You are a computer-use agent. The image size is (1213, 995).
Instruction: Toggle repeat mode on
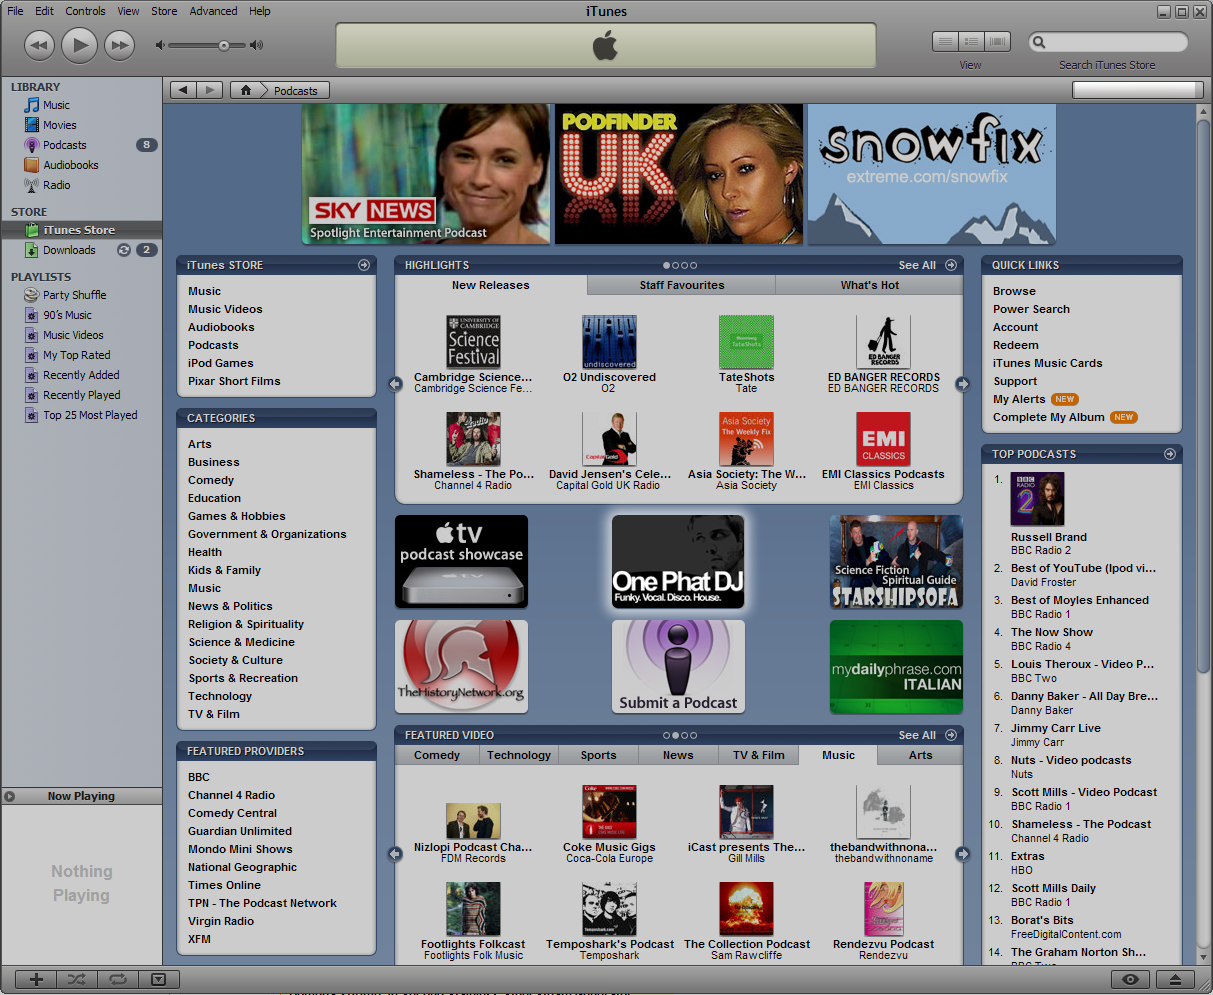[118, 979]
